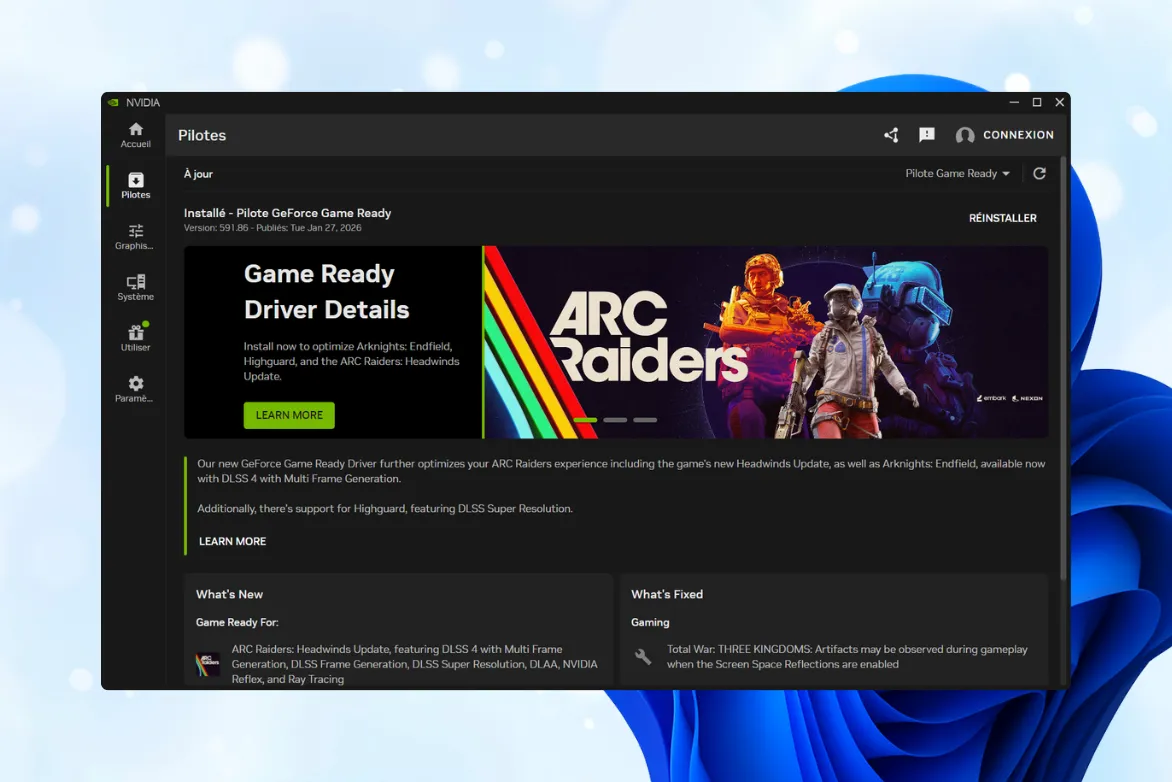Click the share icon in header
The image size is (1172, 782).
(x=891, y=135)
